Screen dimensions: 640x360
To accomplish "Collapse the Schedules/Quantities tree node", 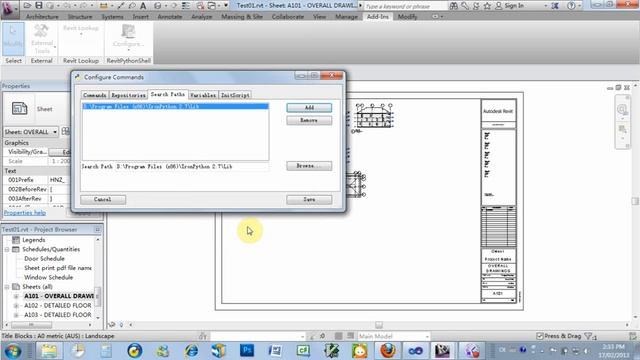I will (x=7, y=249).
